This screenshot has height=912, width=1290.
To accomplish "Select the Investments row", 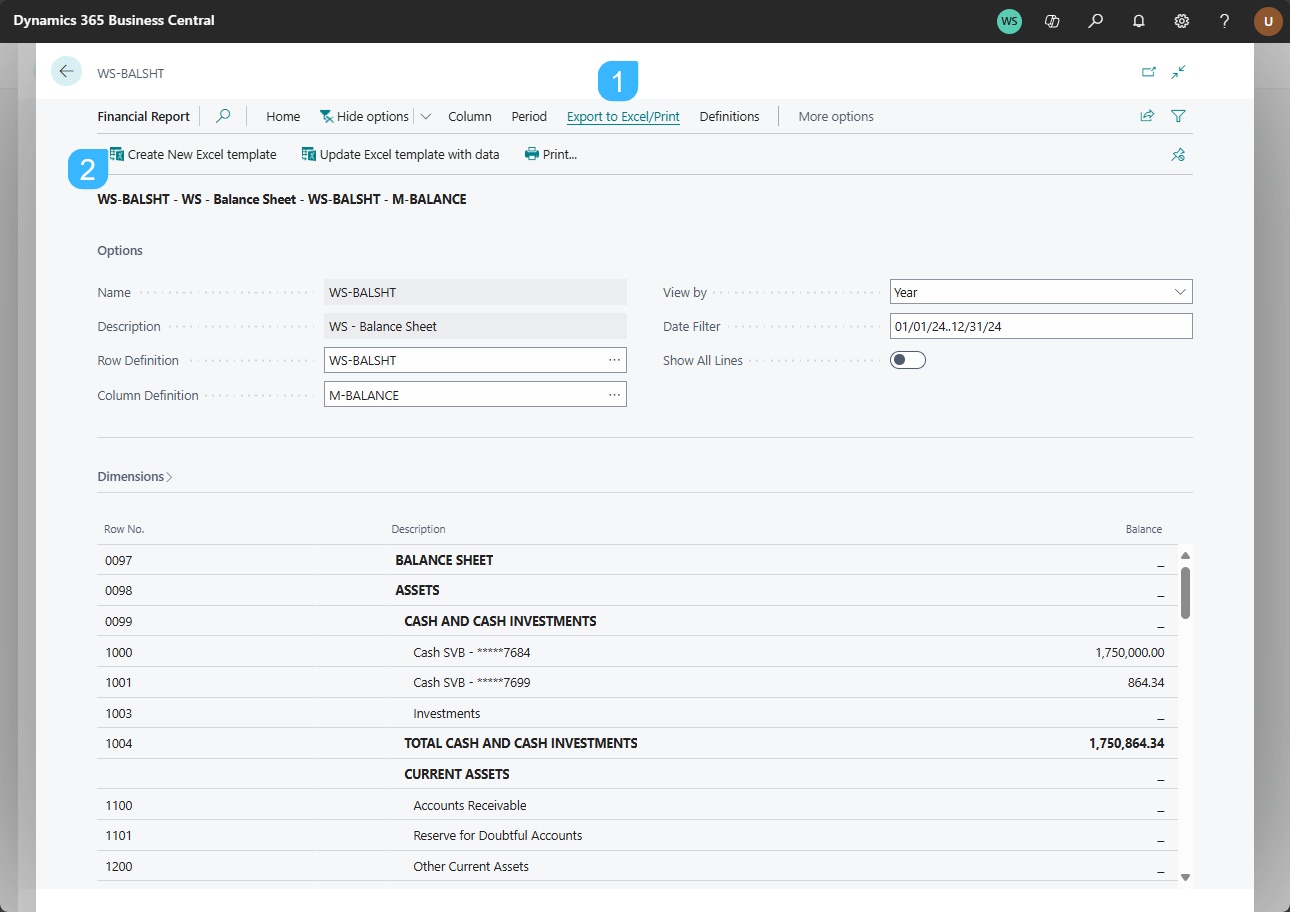I will pos(637,713).
